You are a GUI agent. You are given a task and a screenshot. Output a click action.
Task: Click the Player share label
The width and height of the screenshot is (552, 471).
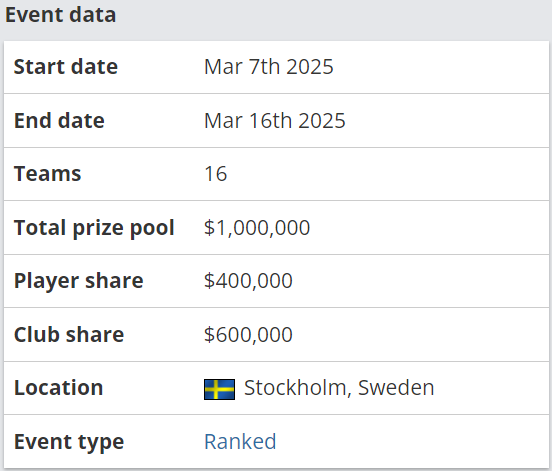[x=79, y=281]
